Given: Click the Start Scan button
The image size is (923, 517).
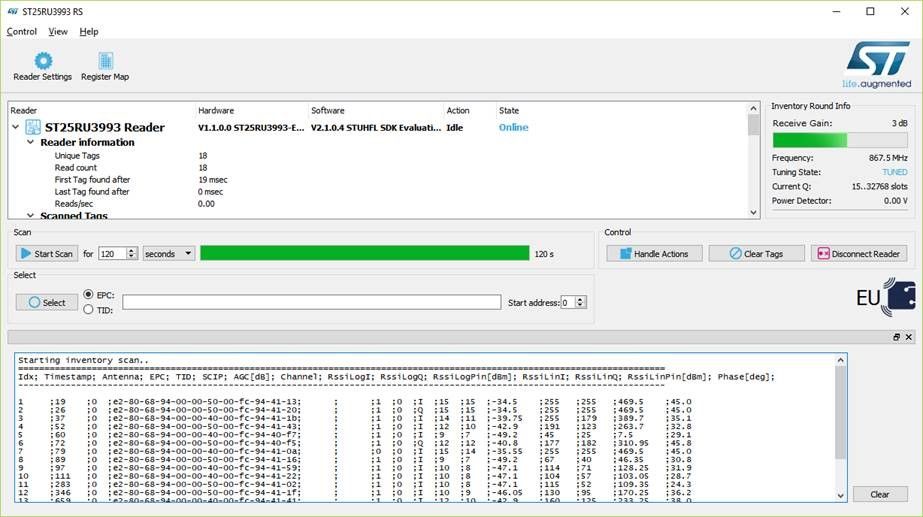Looking at the screenshot, I should (47, 254).
